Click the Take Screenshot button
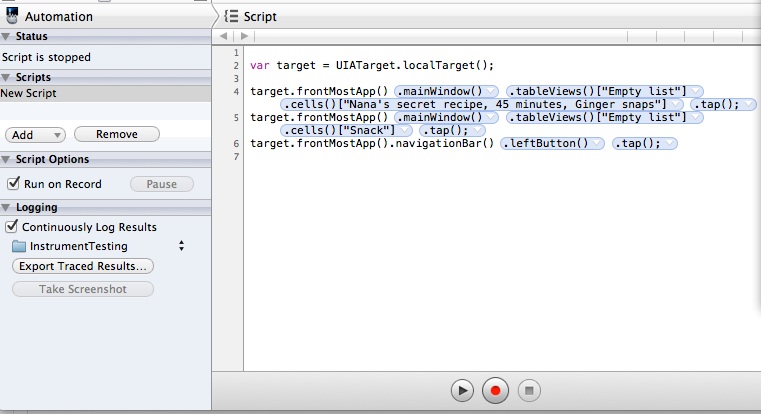The height and width of the screenshot is (414, 761). [x=83, y=289]
